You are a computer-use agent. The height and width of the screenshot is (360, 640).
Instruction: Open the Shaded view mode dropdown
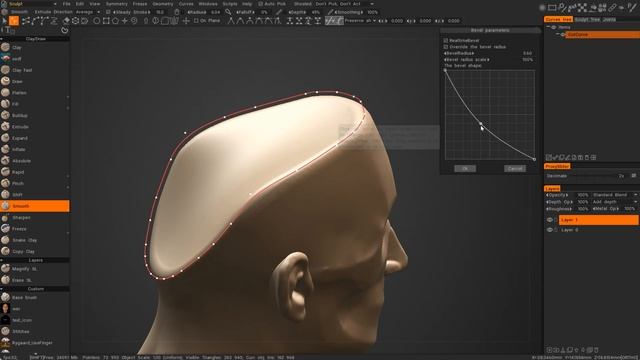click(302, 4)
